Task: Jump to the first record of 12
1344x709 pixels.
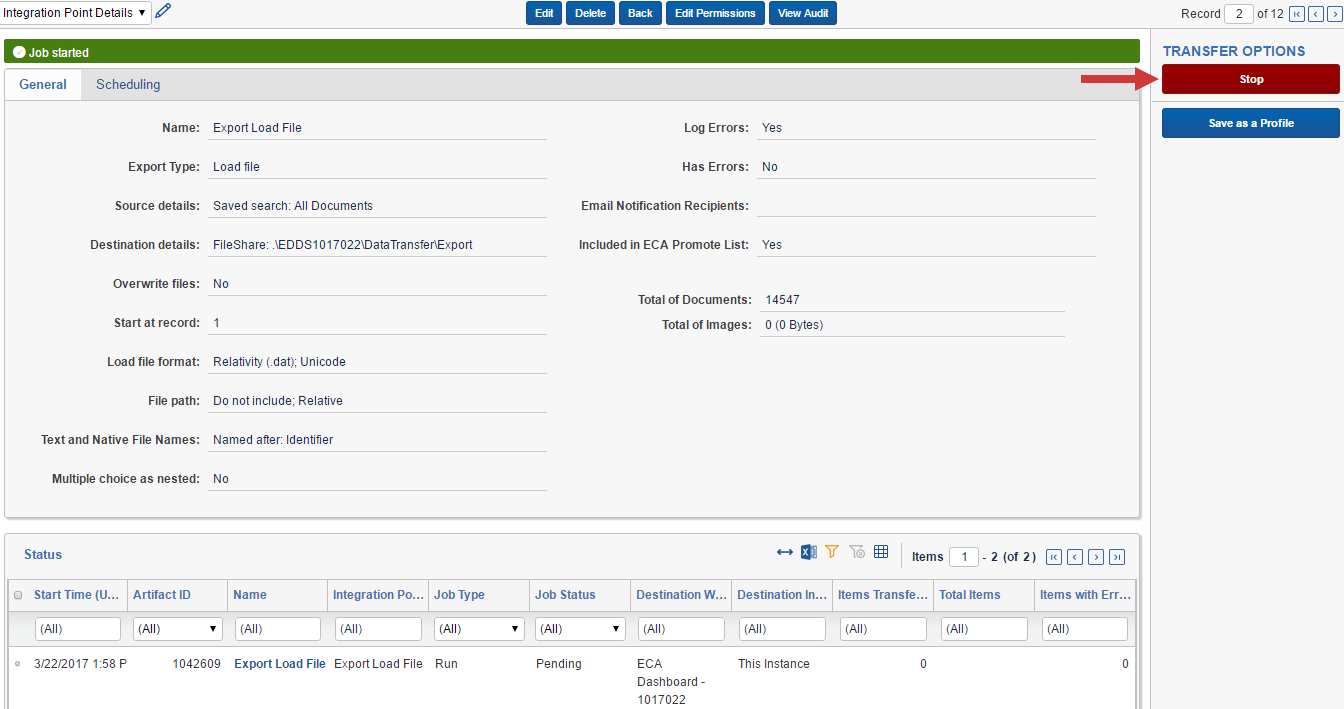Action: tap(1297, 14)
